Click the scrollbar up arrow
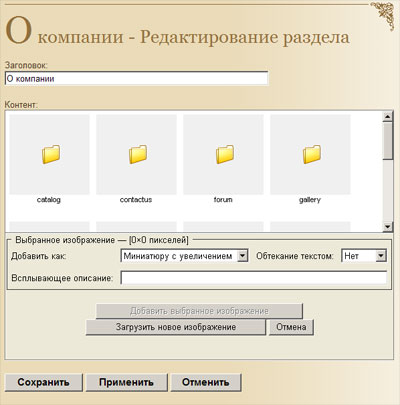 pos(388,117)
